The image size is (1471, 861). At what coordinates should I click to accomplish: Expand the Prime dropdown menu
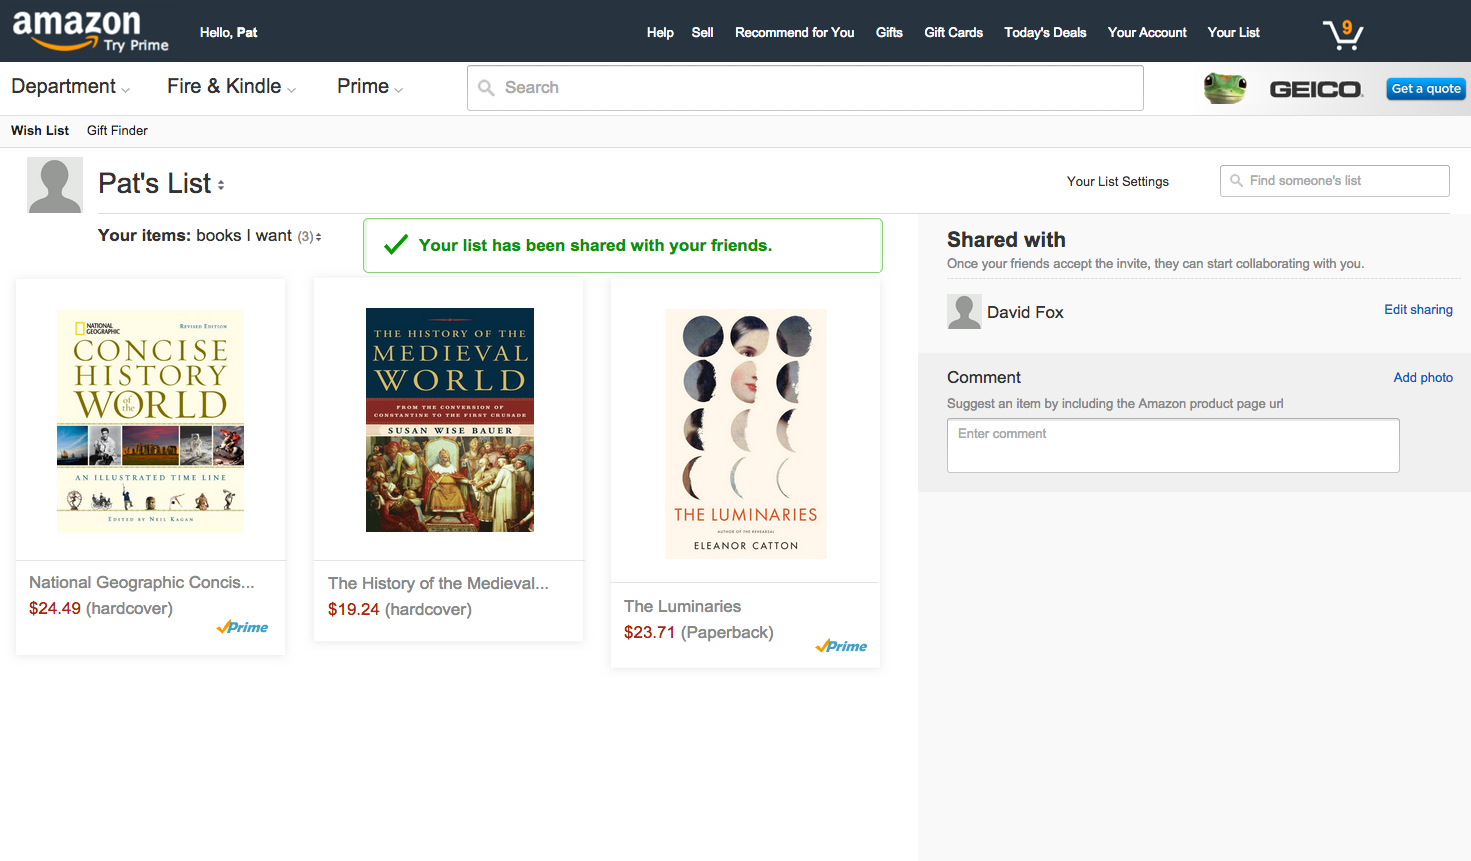point(370,87)
